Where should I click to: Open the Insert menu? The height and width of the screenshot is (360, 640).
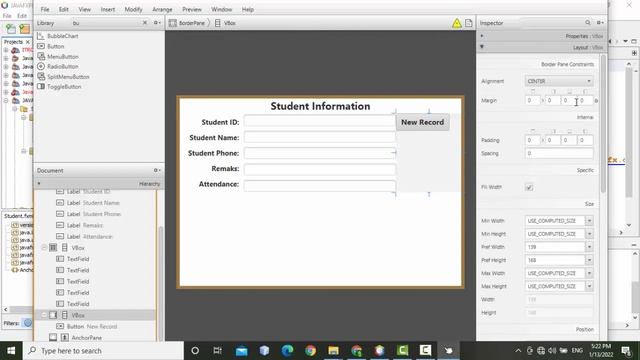108,9
